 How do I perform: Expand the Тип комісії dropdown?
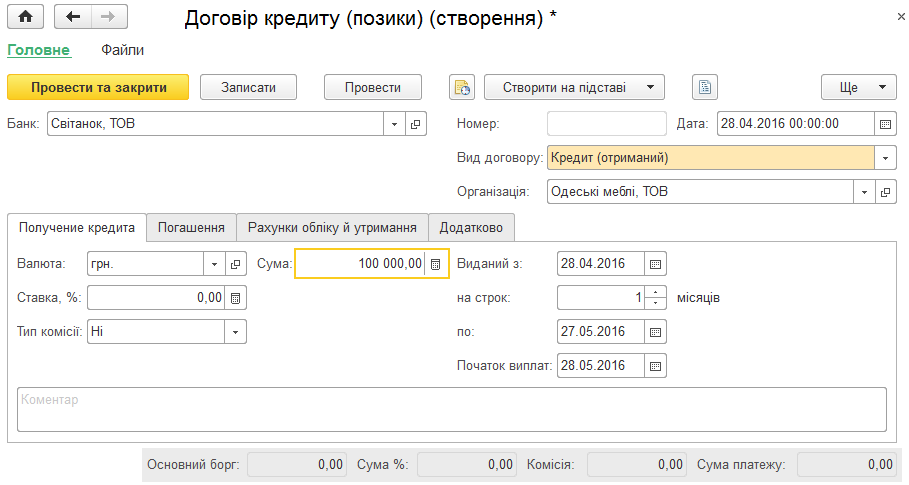click(x=235, y=332)
